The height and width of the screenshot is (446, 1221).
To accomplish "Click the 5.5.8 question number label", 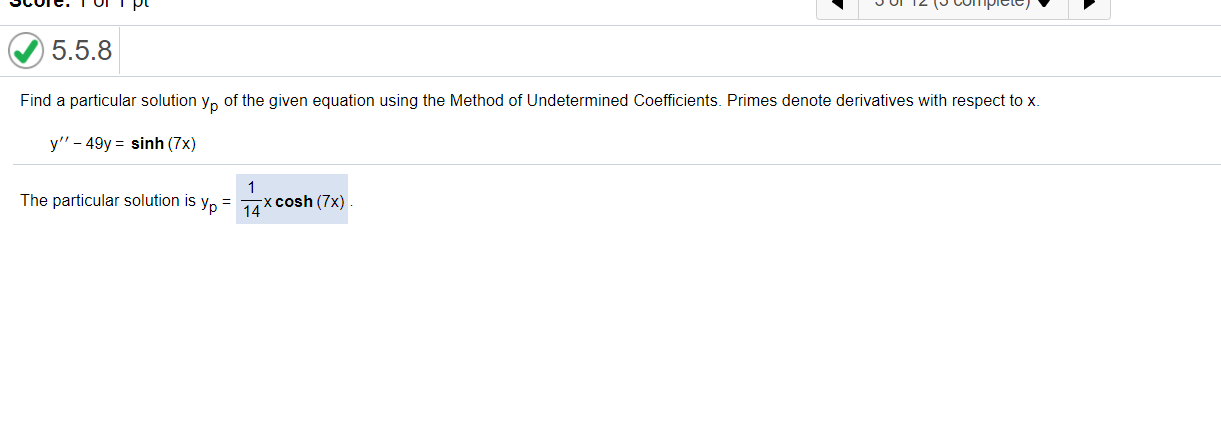I will (82, 51).
